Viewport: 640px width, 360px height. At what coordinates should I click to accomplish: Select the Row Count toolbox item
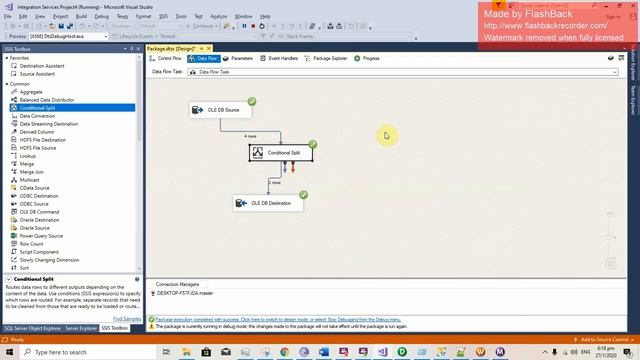point(31,244)
